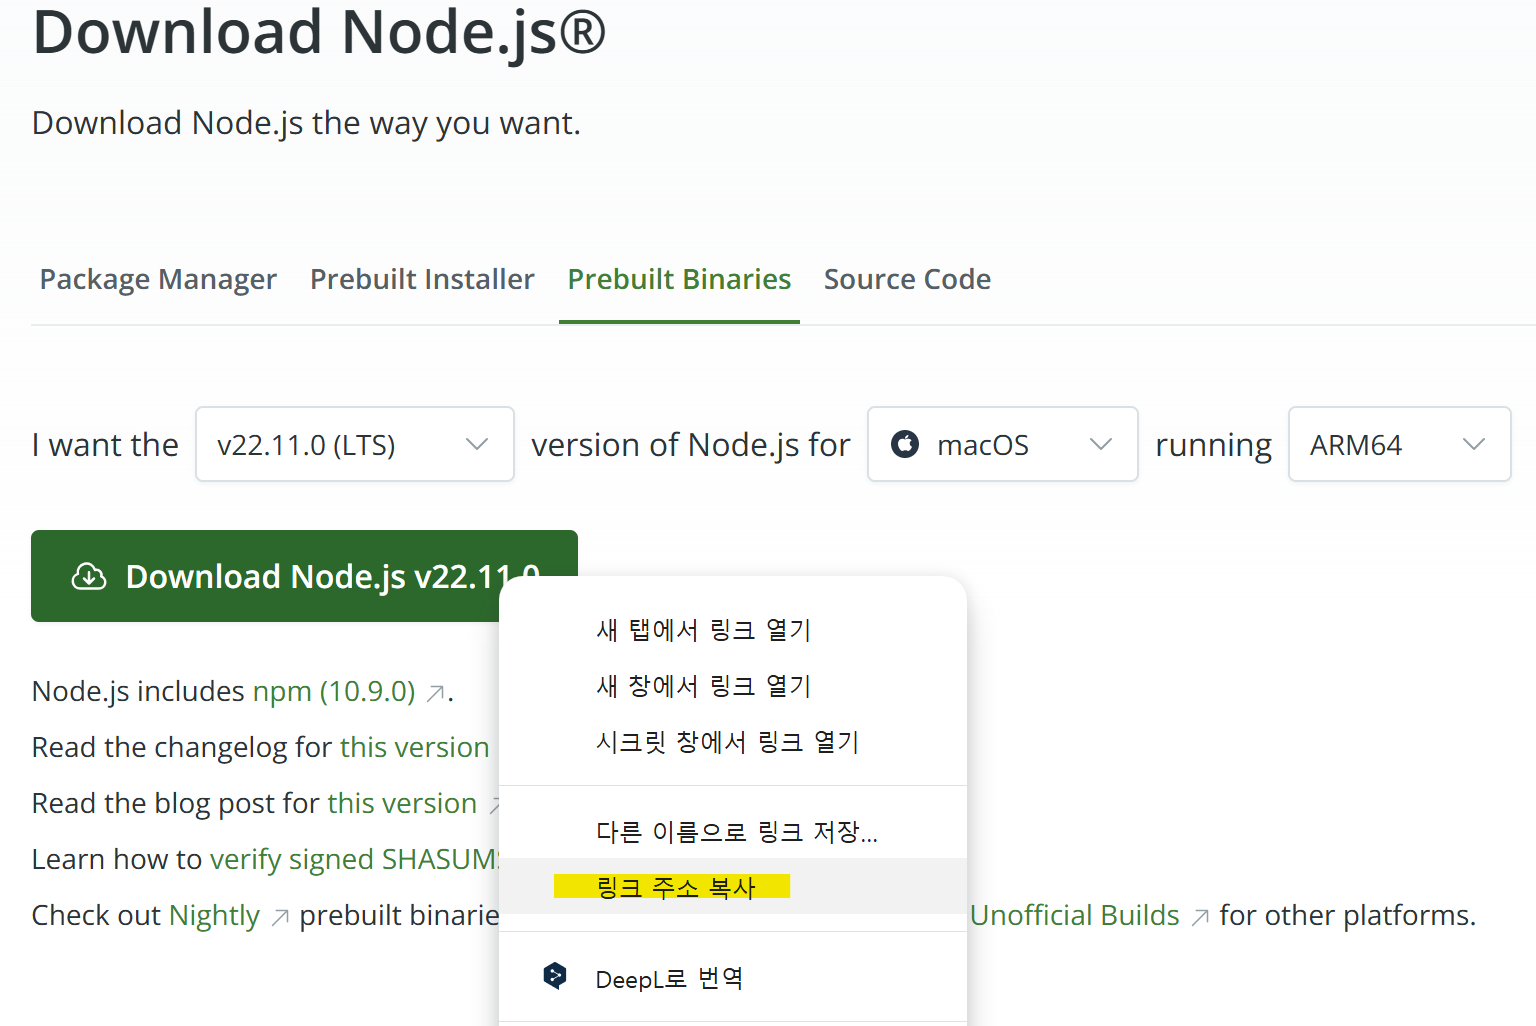Select '링크 주소 복사' to copy link address
Image resolution: width=1536 pixels, height=1026 pixels.
click(x=676, y=887)
